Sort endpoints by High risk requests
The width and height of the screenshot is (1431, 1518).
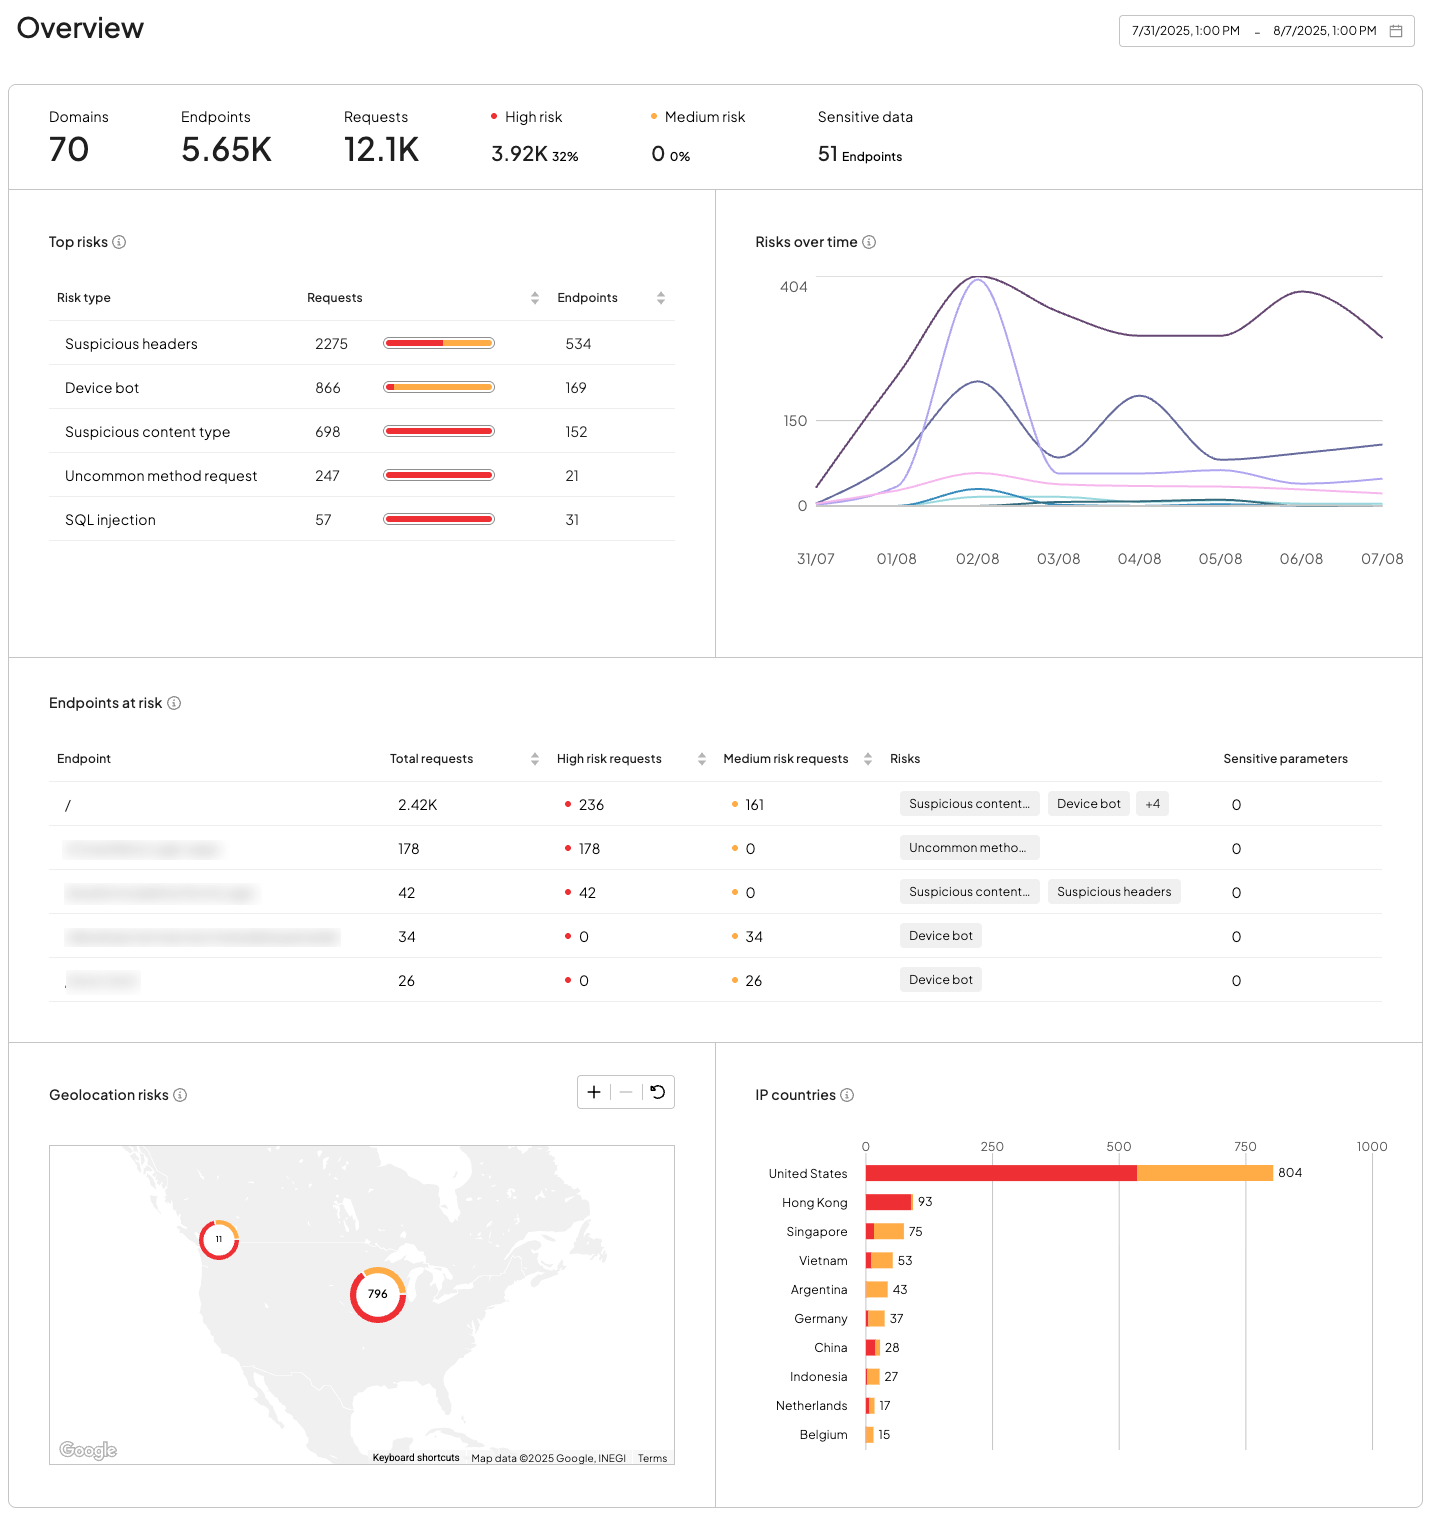[702, 759]
